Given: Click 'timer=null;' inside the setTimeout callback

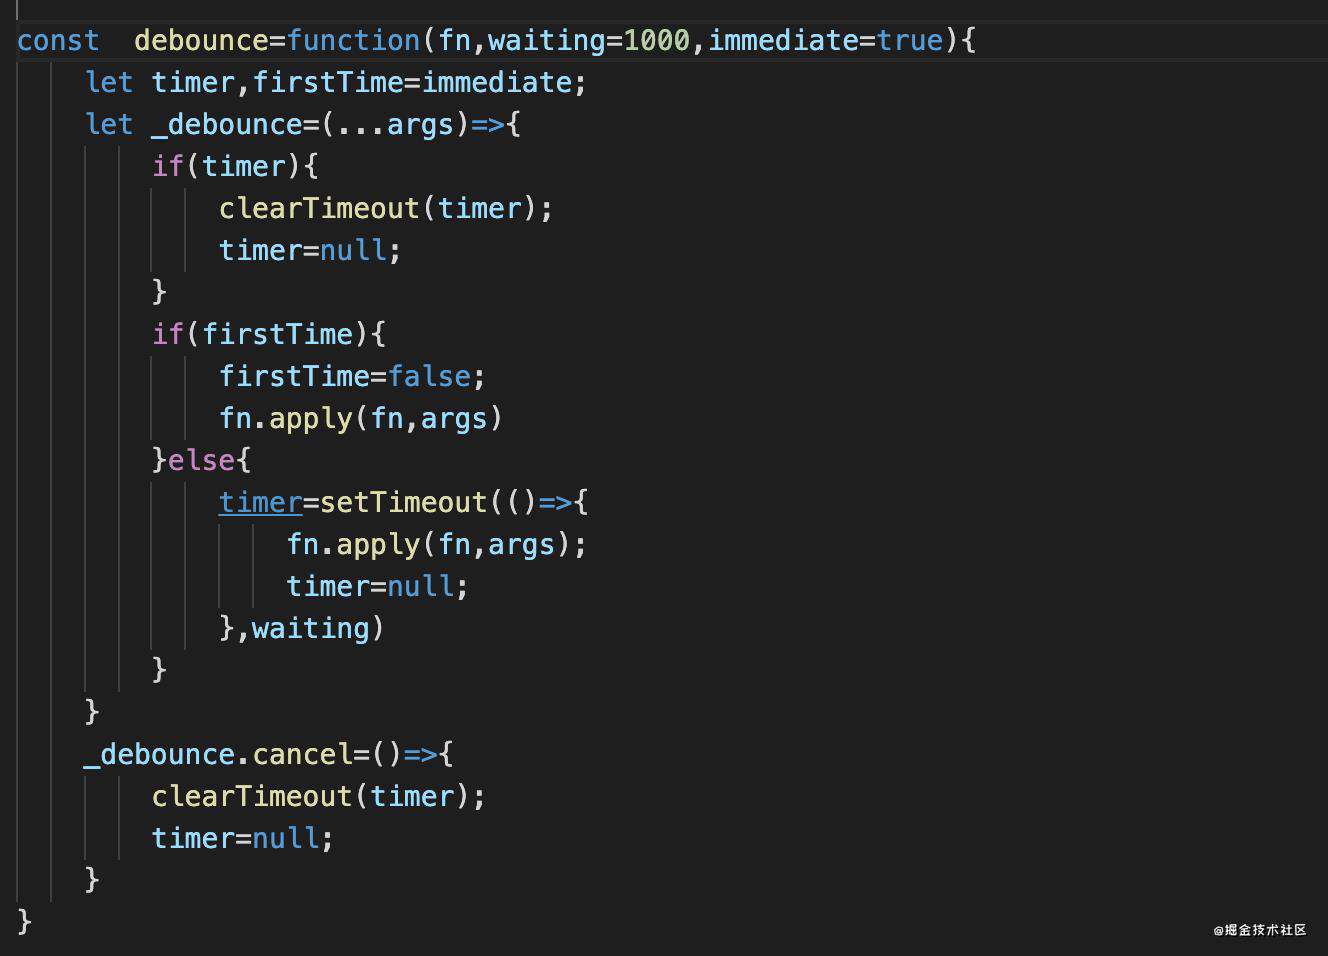Looking at the screenshot, I should pos(378,587).
